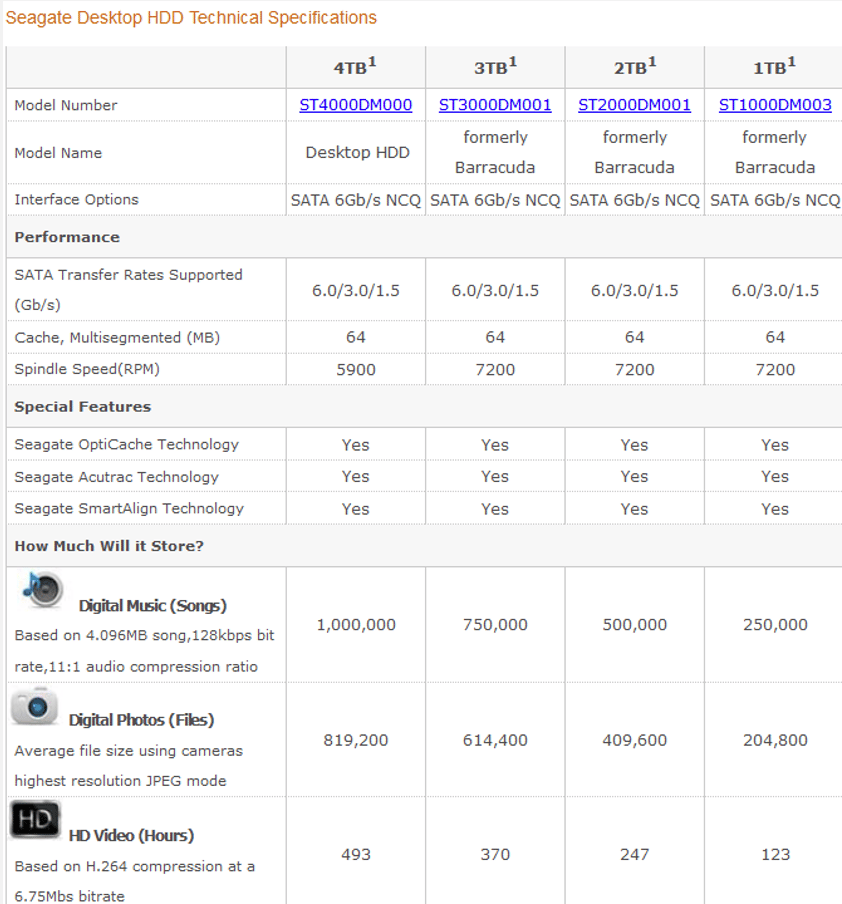Viewport: 842px width, 904px height.
Task: Select the 3TB column header
Action: point(495,67)
